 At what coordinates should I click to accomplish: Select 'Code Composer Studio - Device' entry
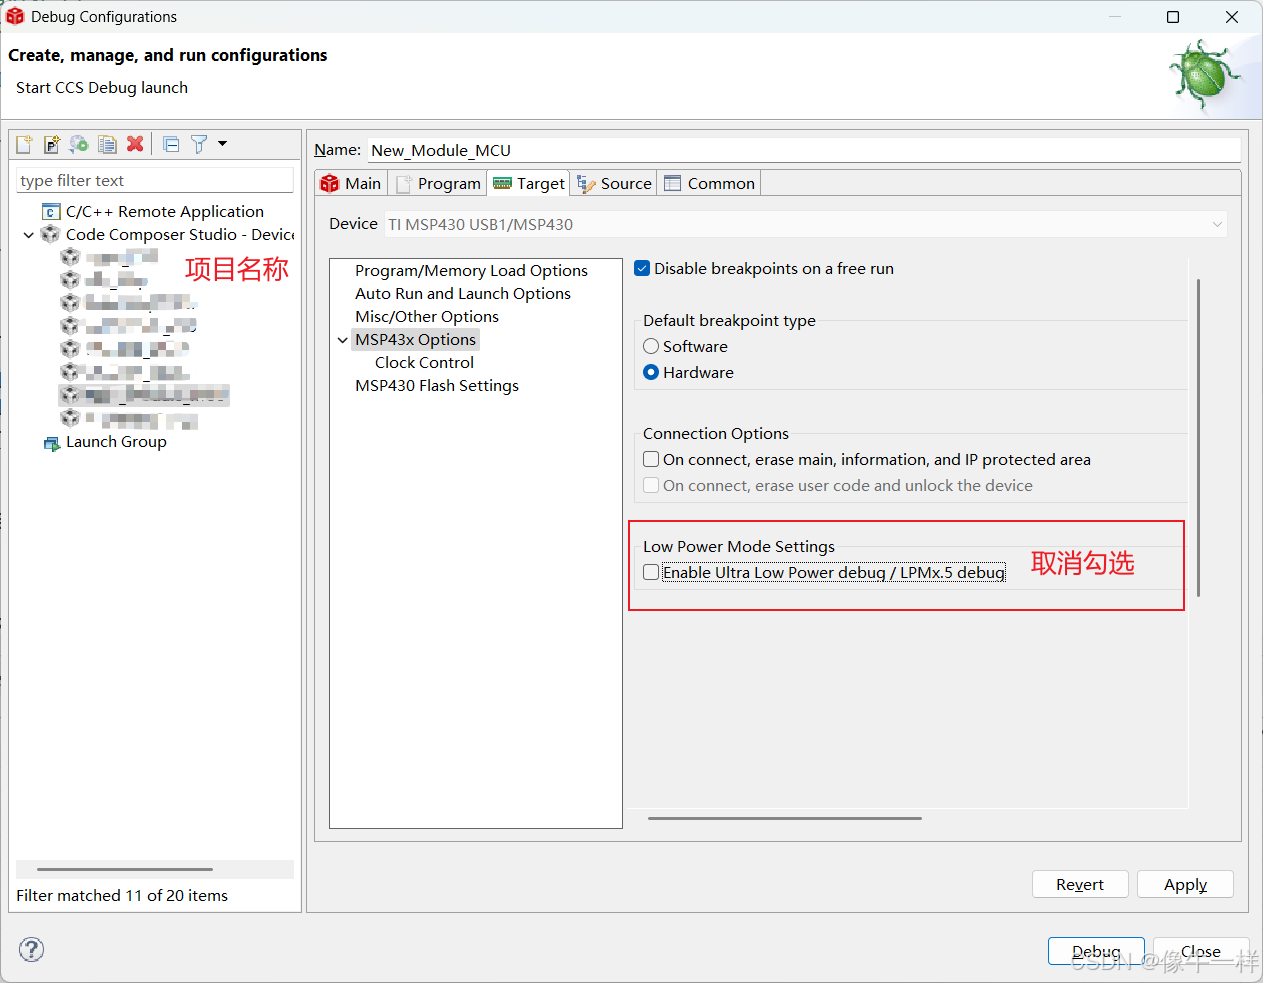click(x=180, y=234)
